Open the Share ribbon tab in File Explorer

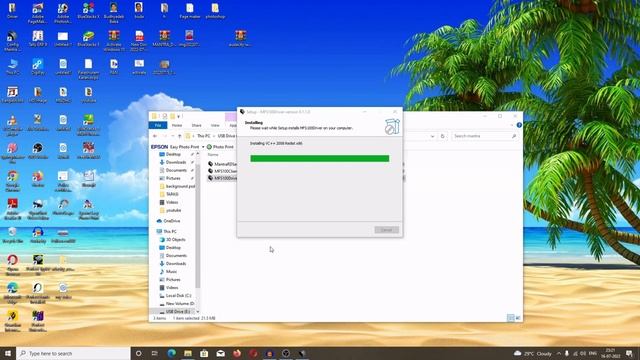(196, 125)
